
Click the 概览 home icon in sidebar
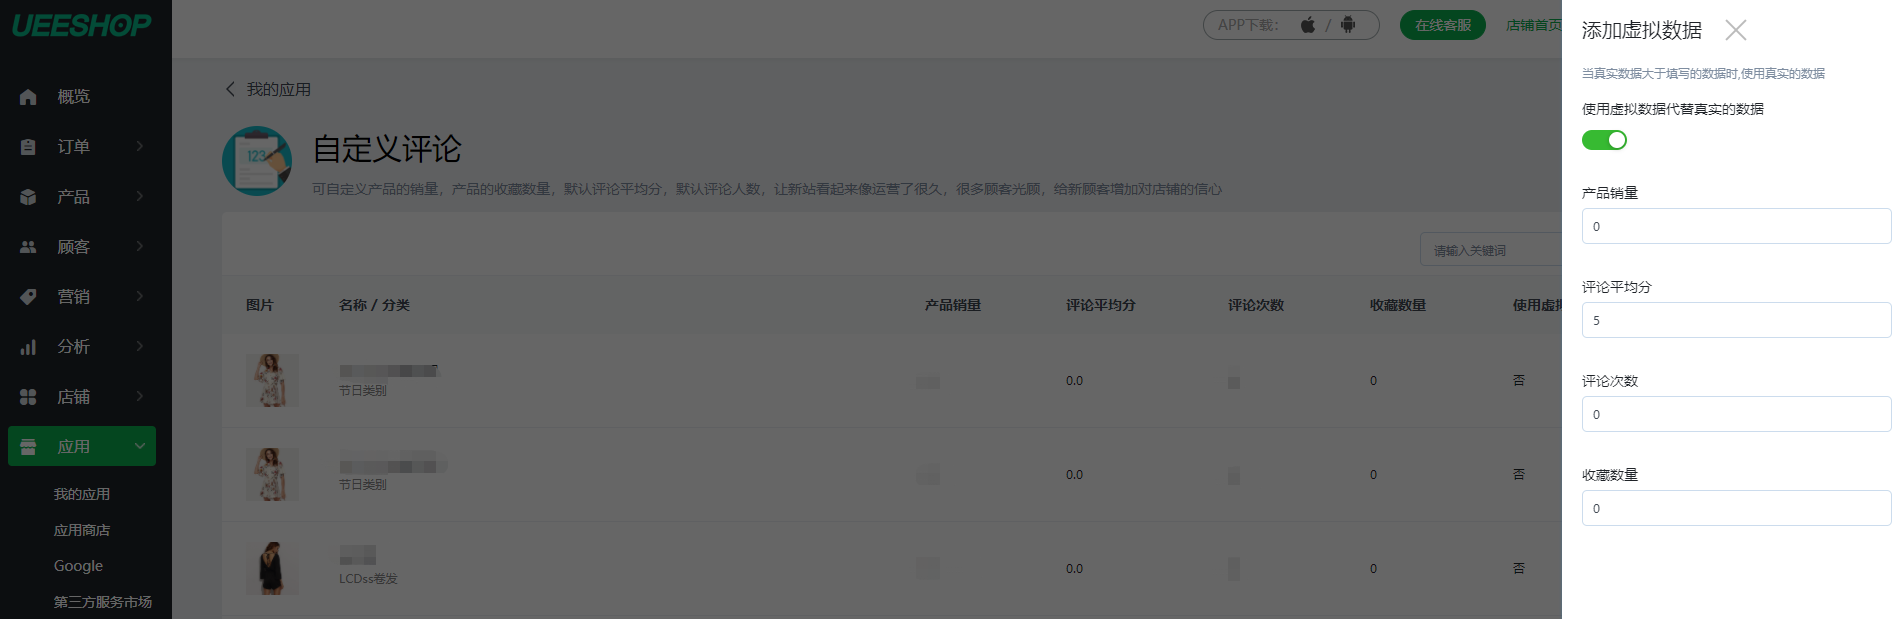[x=28, y=97]
